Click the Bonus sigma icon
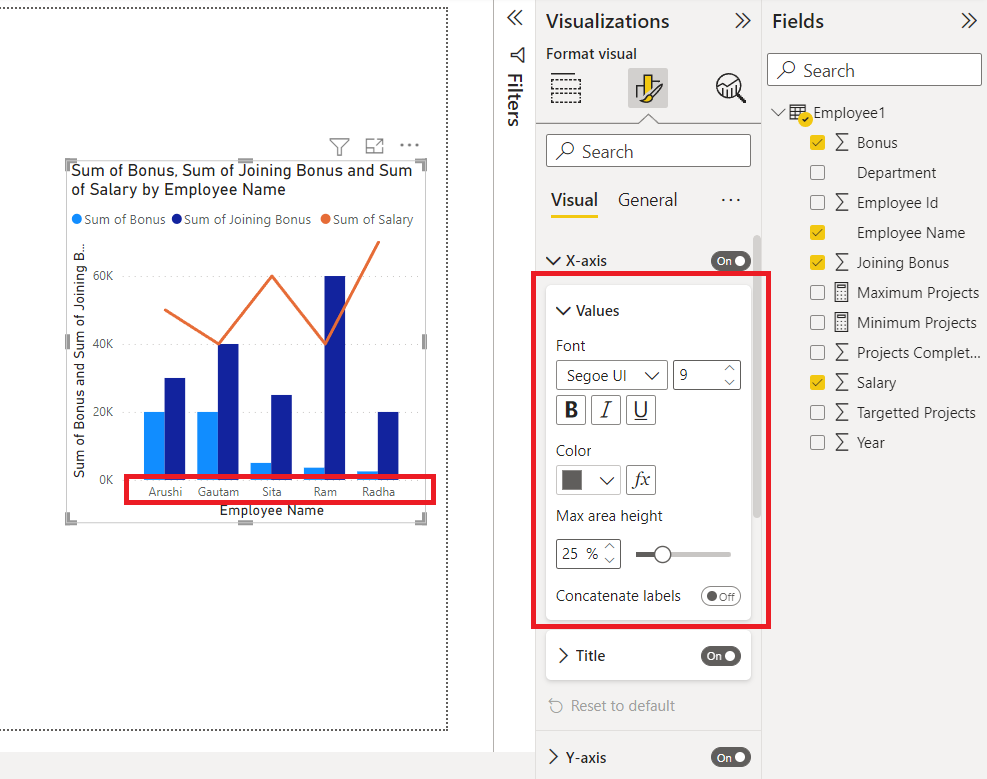Image resolution: width=987 pixels, height=779 pixels. 842,142
